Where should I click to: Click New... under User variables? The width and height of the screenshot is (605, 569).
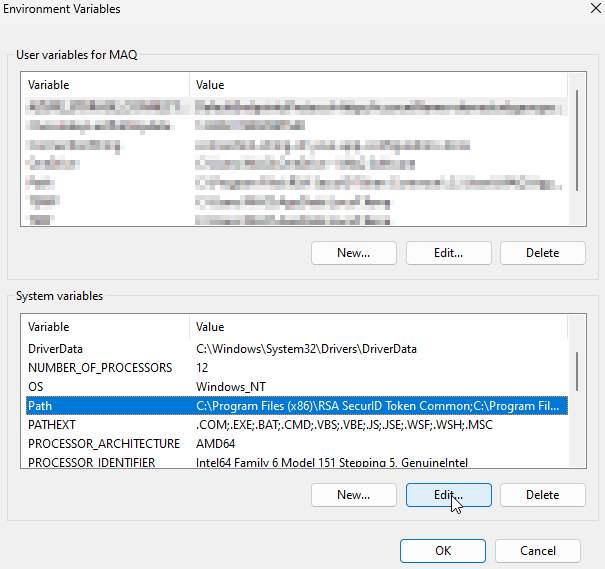coord(353,253)
